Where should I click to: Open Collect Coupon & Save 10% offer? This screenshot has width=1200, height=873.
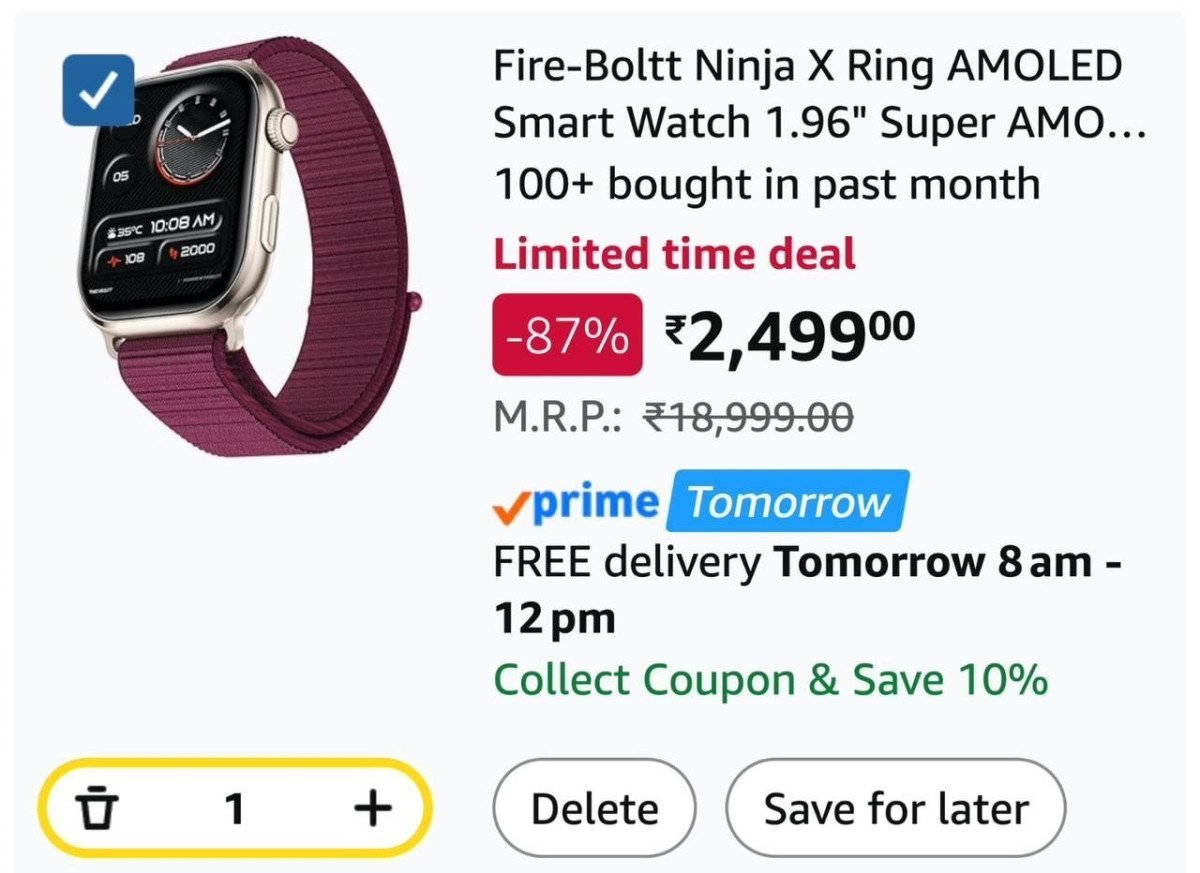(x=767, y=679)
